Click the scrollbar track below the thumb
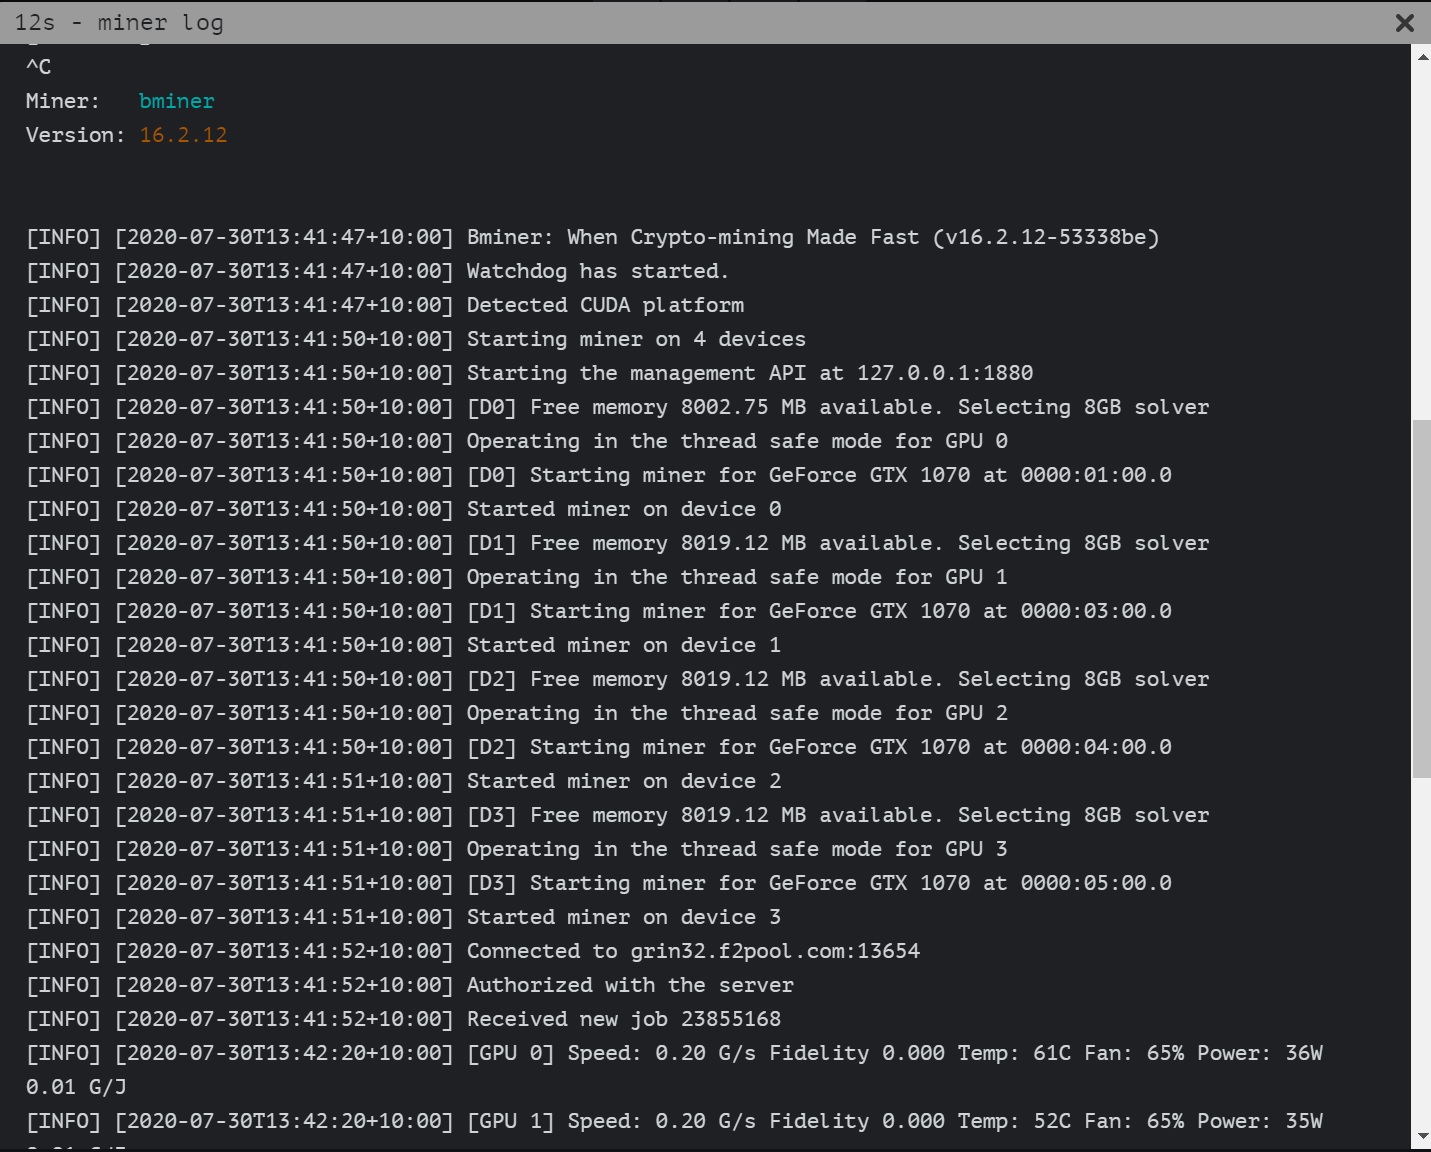 [1422, 952]
